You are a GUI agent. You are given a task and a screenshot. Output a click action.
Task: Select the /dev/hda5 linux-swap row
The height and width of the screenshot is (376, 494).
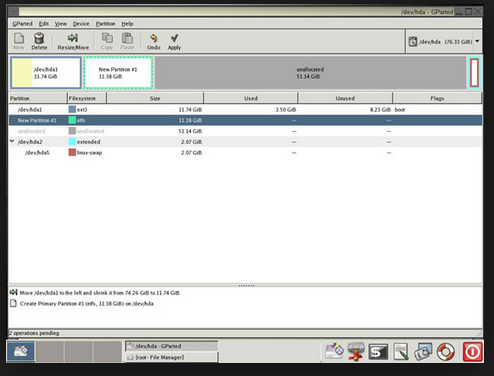tap(245, 152)
